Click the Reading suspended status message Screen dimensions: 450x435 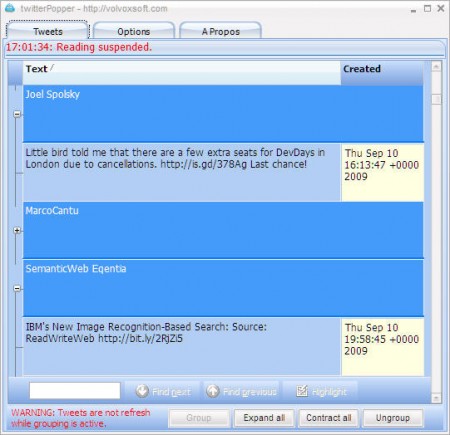[79, 47]
